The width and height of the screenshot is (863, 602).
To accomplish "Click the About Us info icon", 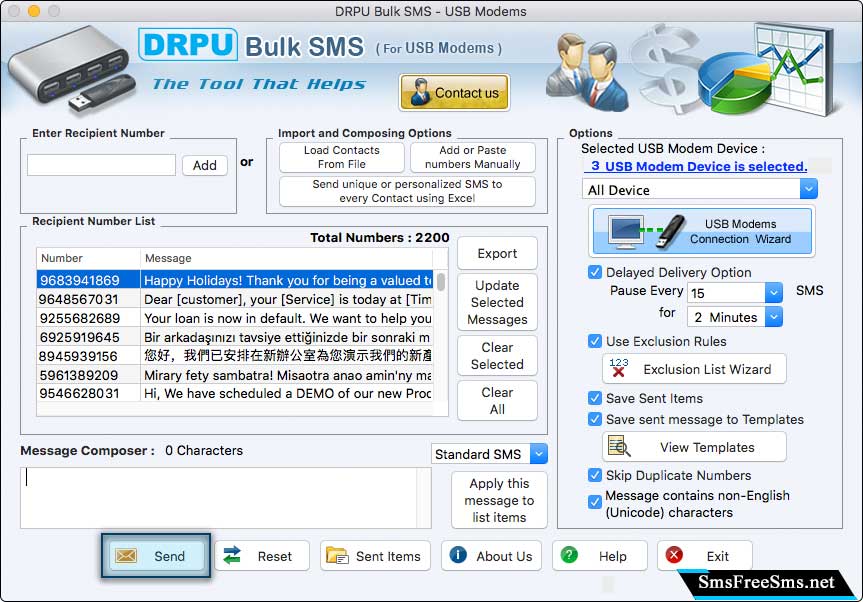I will pyautogui.click(x=458, y=556).
